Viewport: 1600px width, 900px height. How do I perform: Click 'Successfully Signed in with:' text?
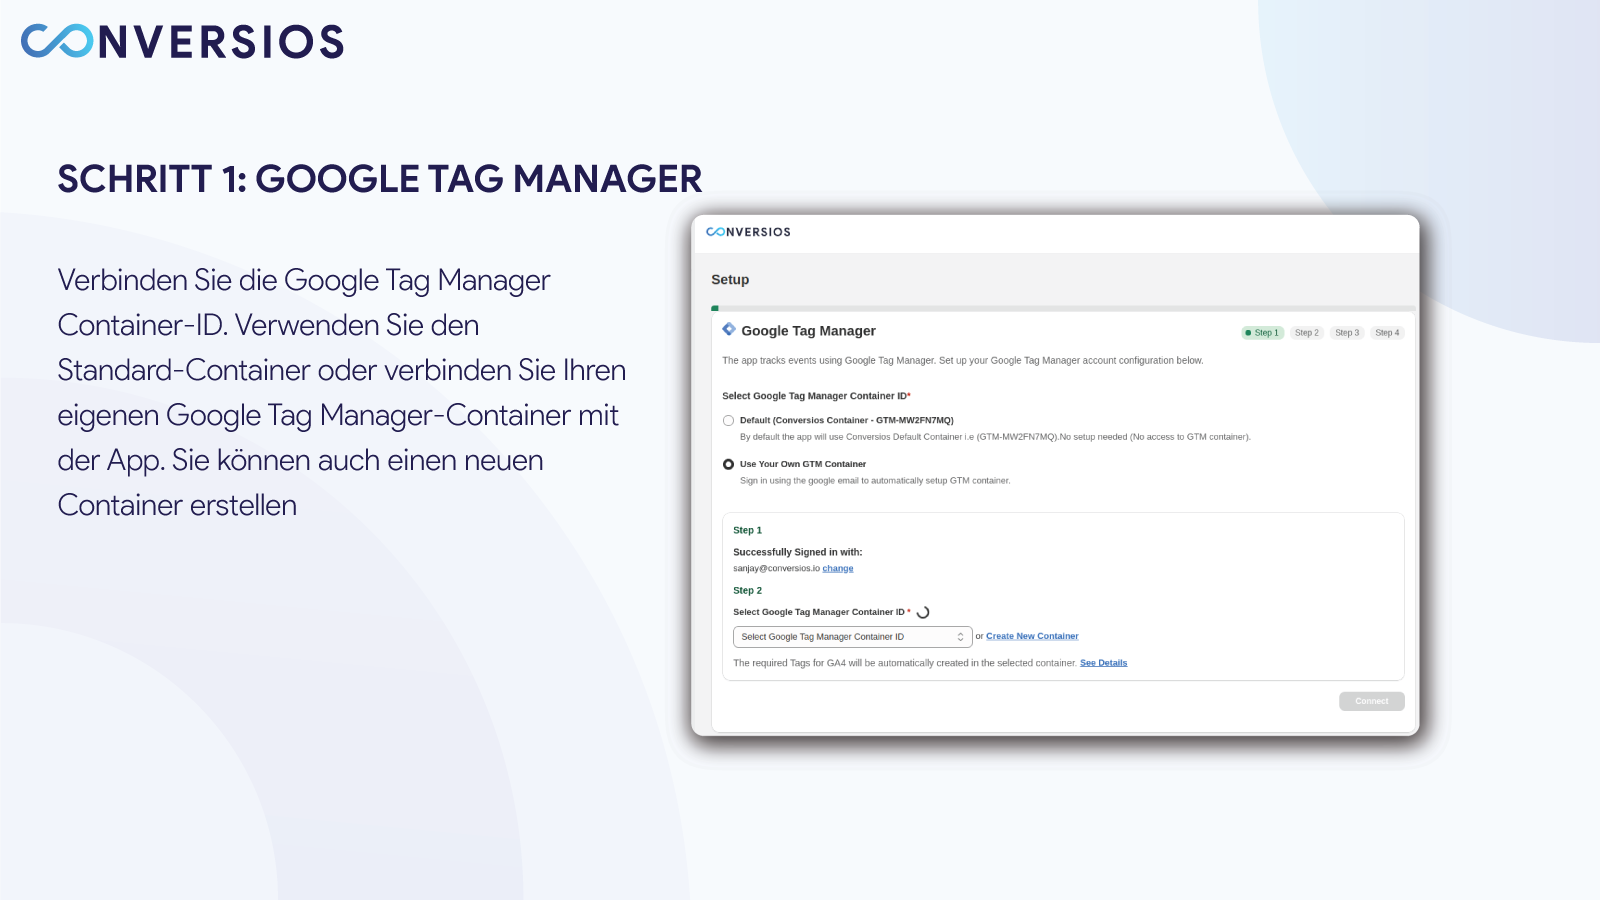(797, 552)
